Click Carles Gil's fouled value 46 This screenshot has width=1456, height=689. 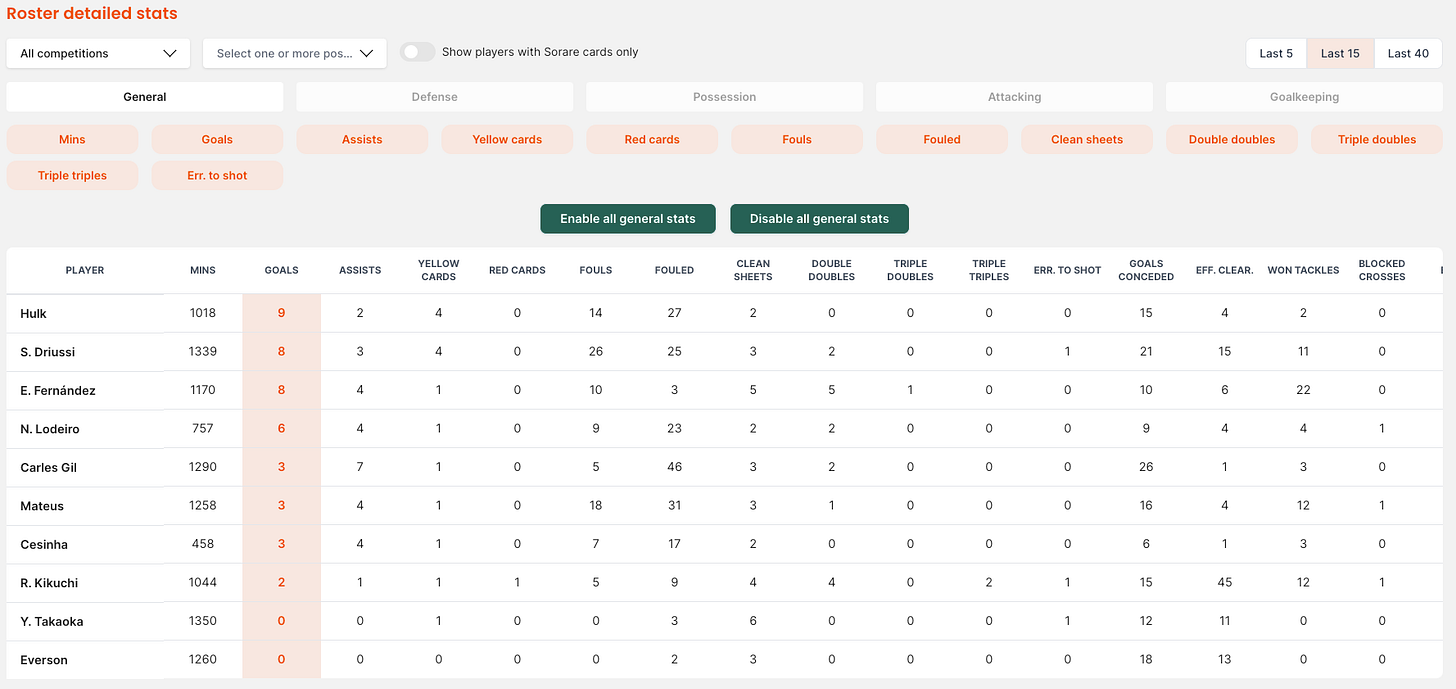674,467
